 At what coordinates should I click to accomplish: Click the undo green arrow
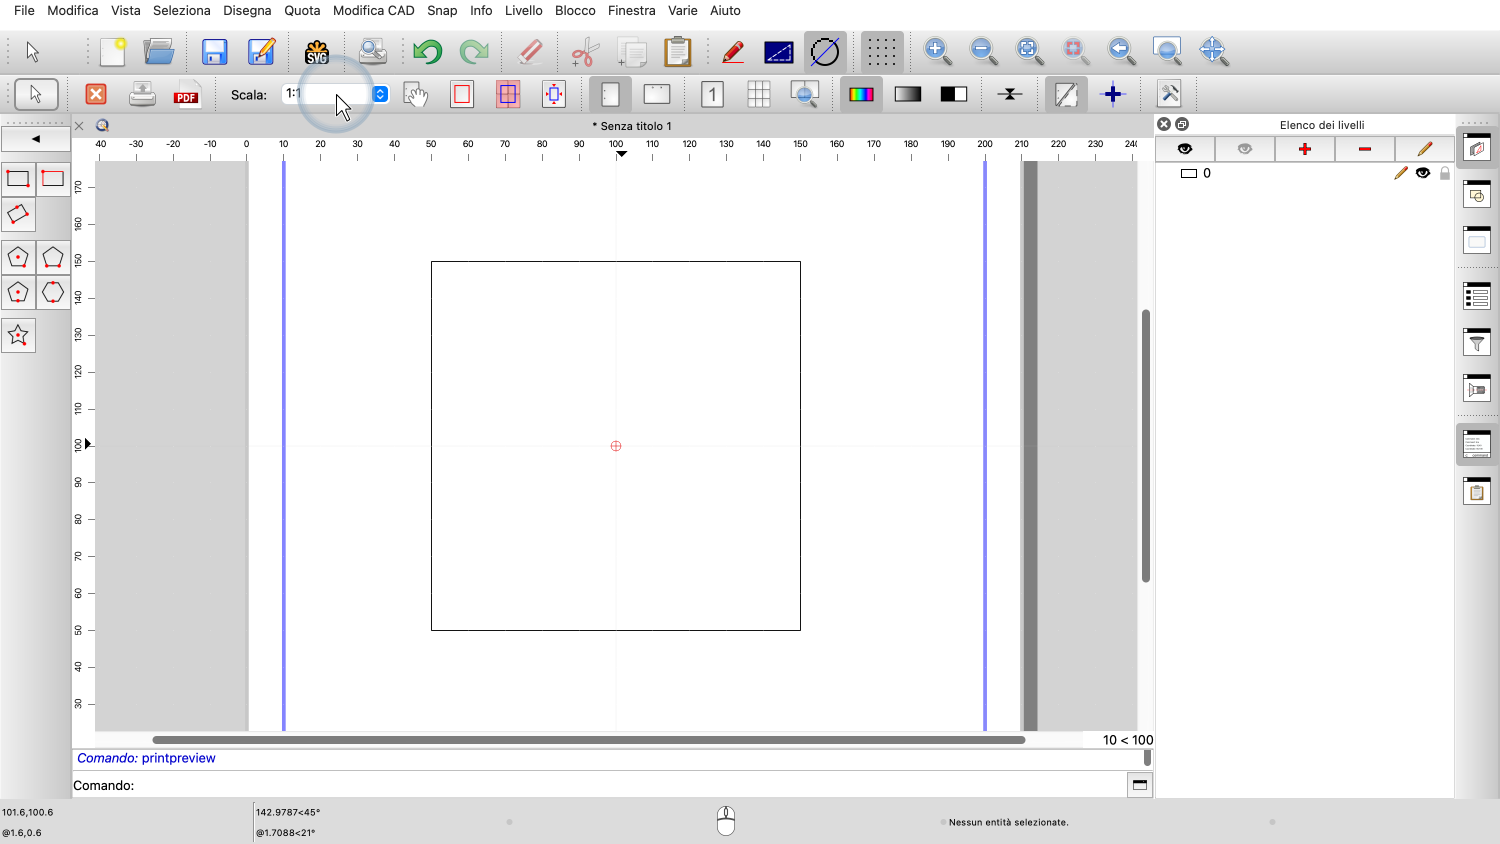click(x=428, y=52)
